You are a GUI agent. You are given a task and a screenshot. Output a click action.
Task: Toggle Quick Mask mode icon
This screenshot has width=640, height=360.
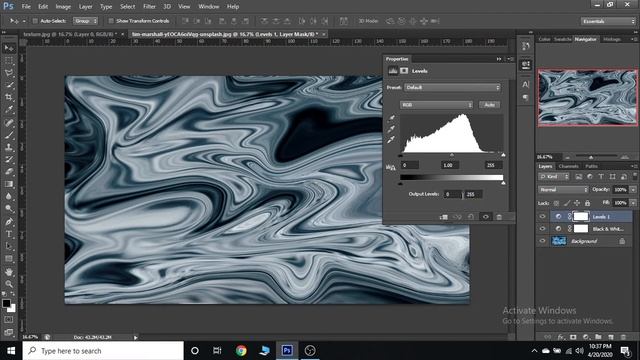9,320
